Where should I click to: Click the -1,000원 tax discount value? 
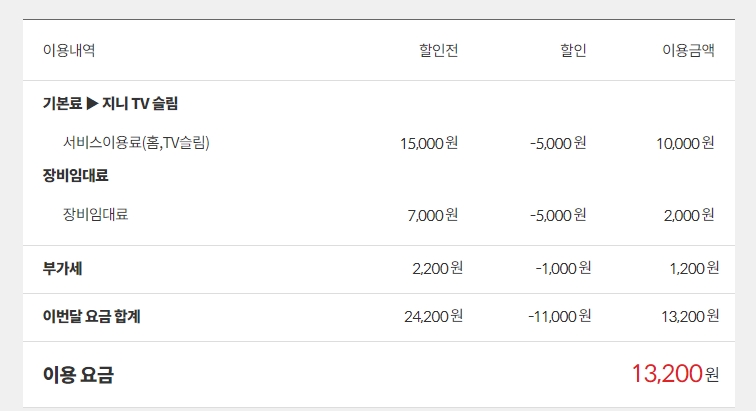pyautogui.click(x=563, y=268)
